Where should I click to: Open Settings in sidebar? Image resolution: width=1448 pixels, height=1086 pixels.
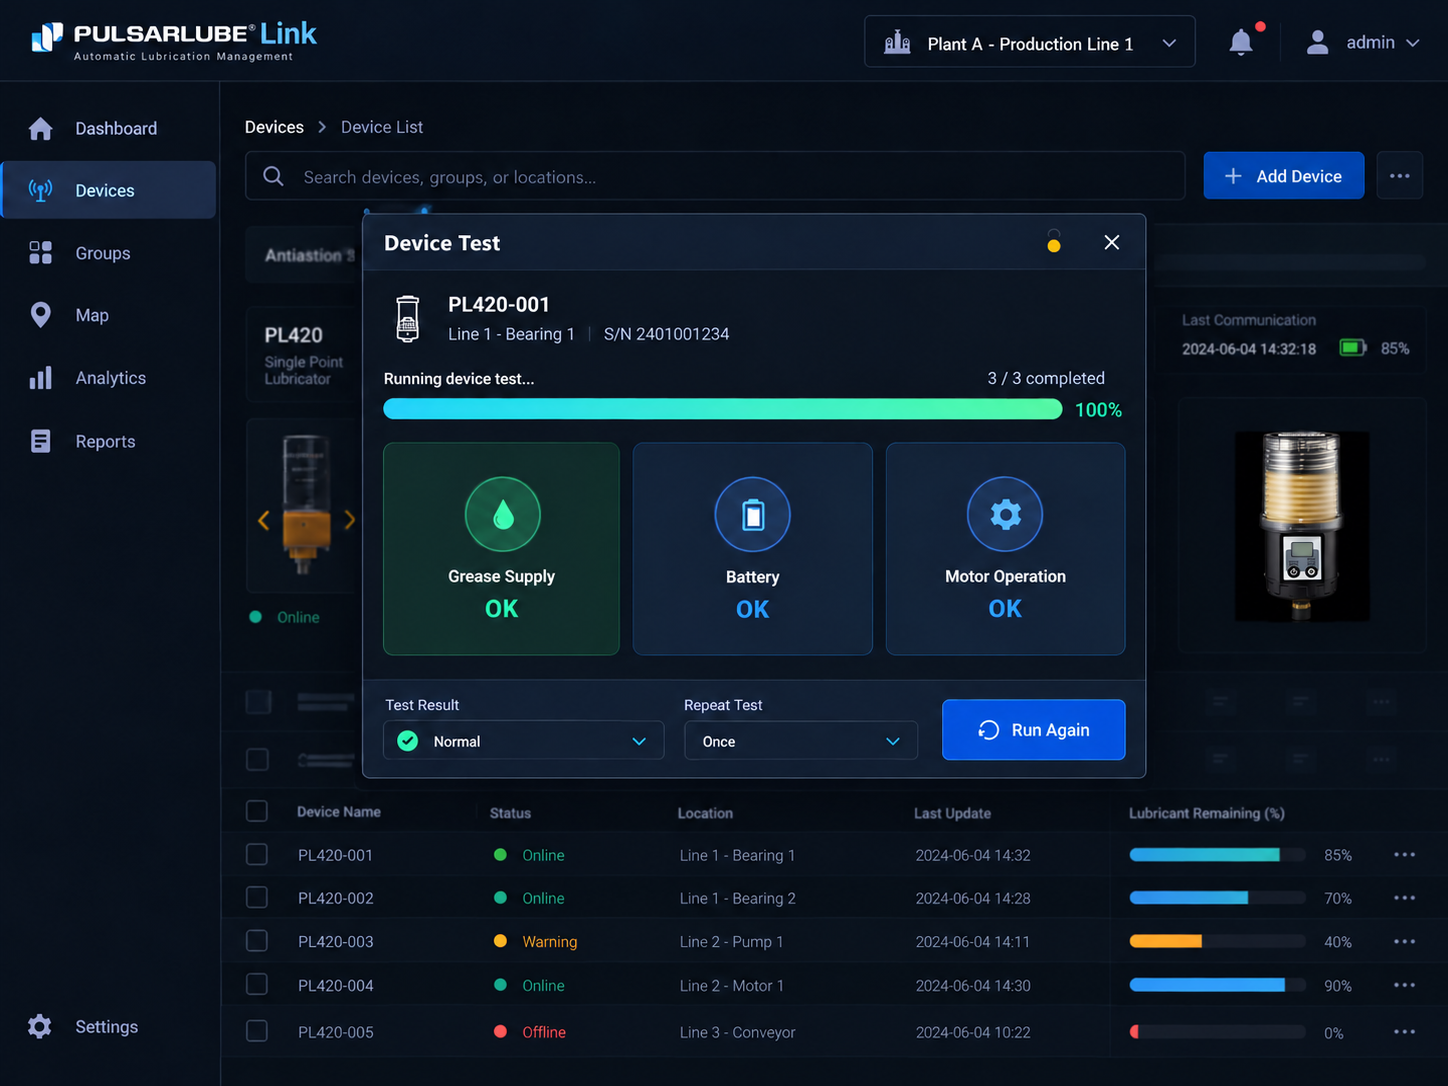click(108, 1027)
